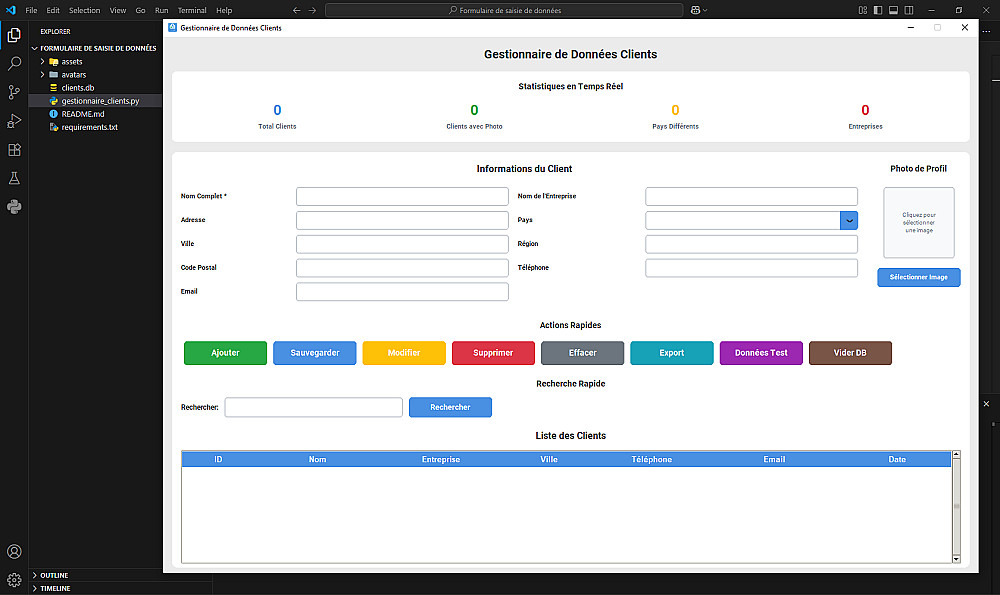Click the Rechercher button

click(450, 407)
